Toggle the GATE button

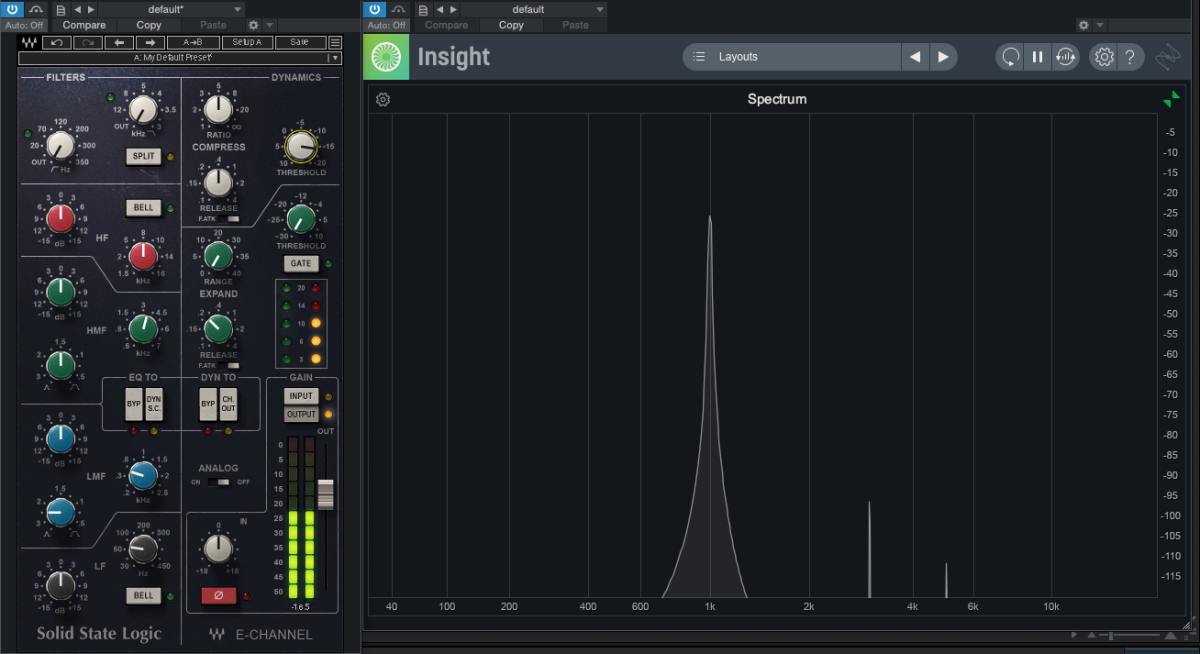[x=300, y=264]
